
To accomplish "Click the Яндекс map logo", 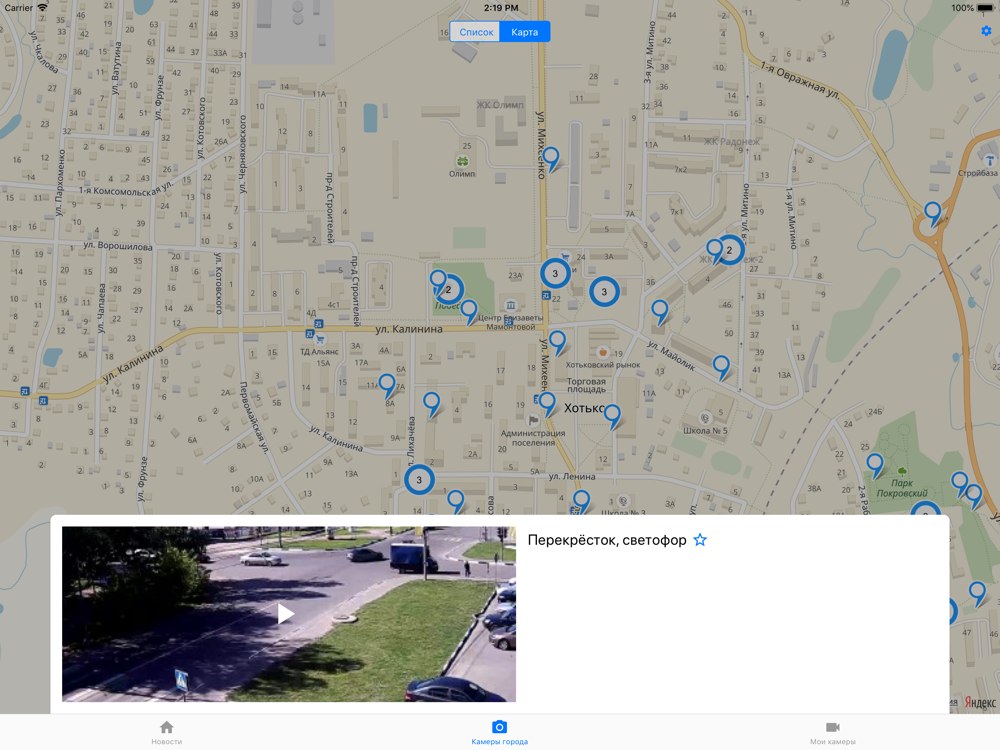I will click(x=980, y=702).
